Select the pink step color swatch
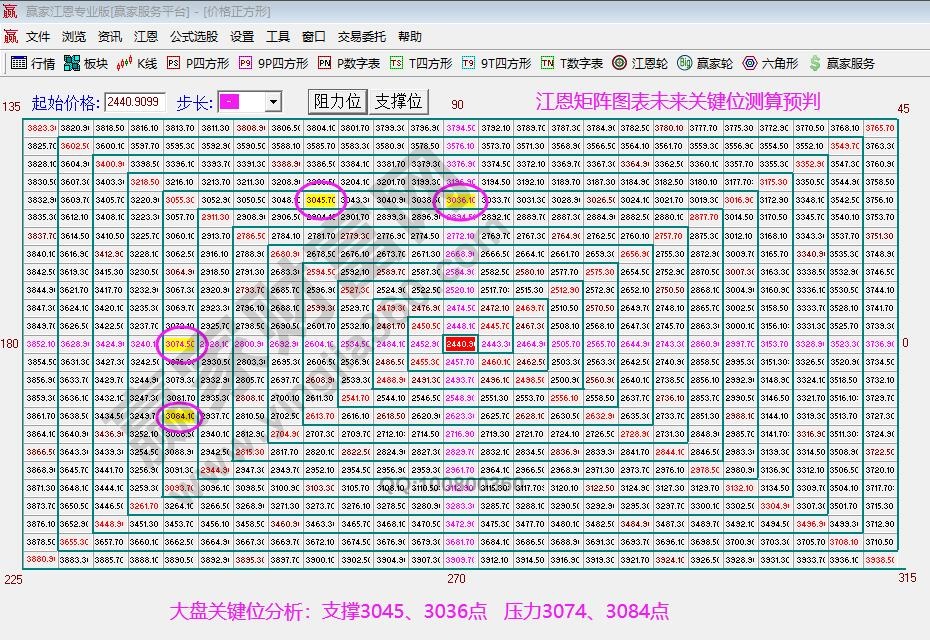The image size is (930, 640). coord(232,100)
